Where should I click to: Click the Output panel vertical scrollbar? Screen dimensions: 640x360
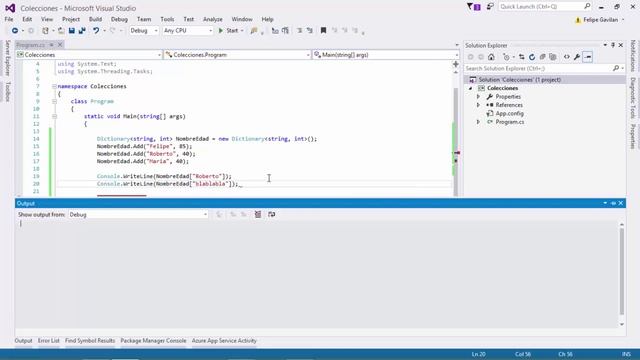coord(622,274)
